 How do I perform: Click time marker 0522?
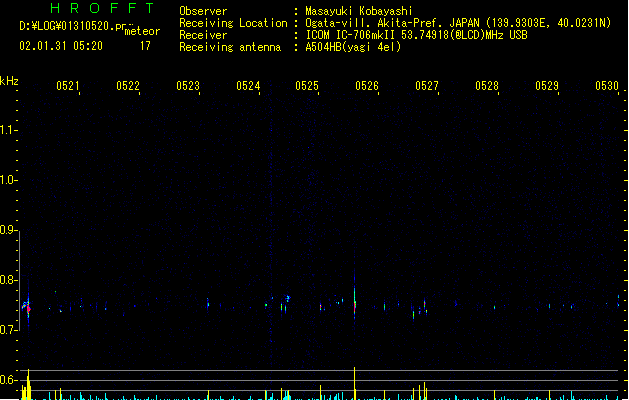point(128,86)
